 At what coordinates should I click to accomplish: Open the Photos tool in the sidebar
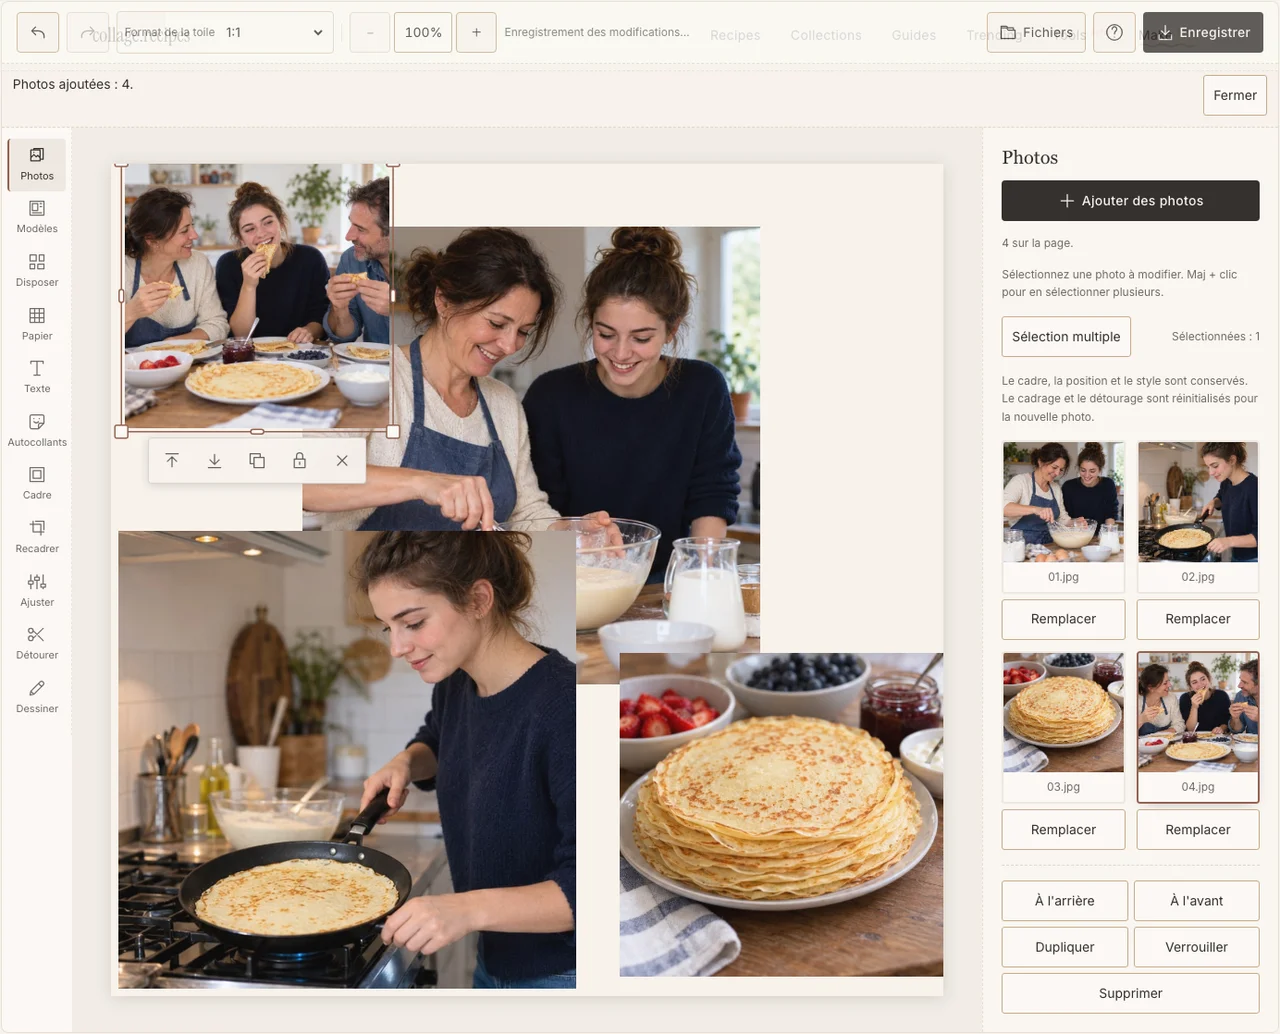pyautogui.click(x=37, y=164)
